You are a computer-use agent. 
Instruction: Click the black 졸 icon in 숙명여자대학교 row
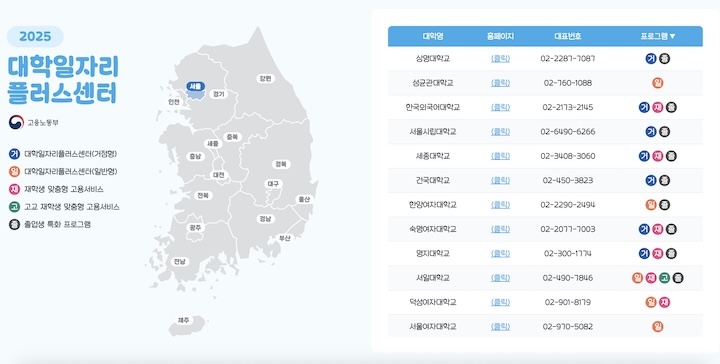[x=671, y=229]
